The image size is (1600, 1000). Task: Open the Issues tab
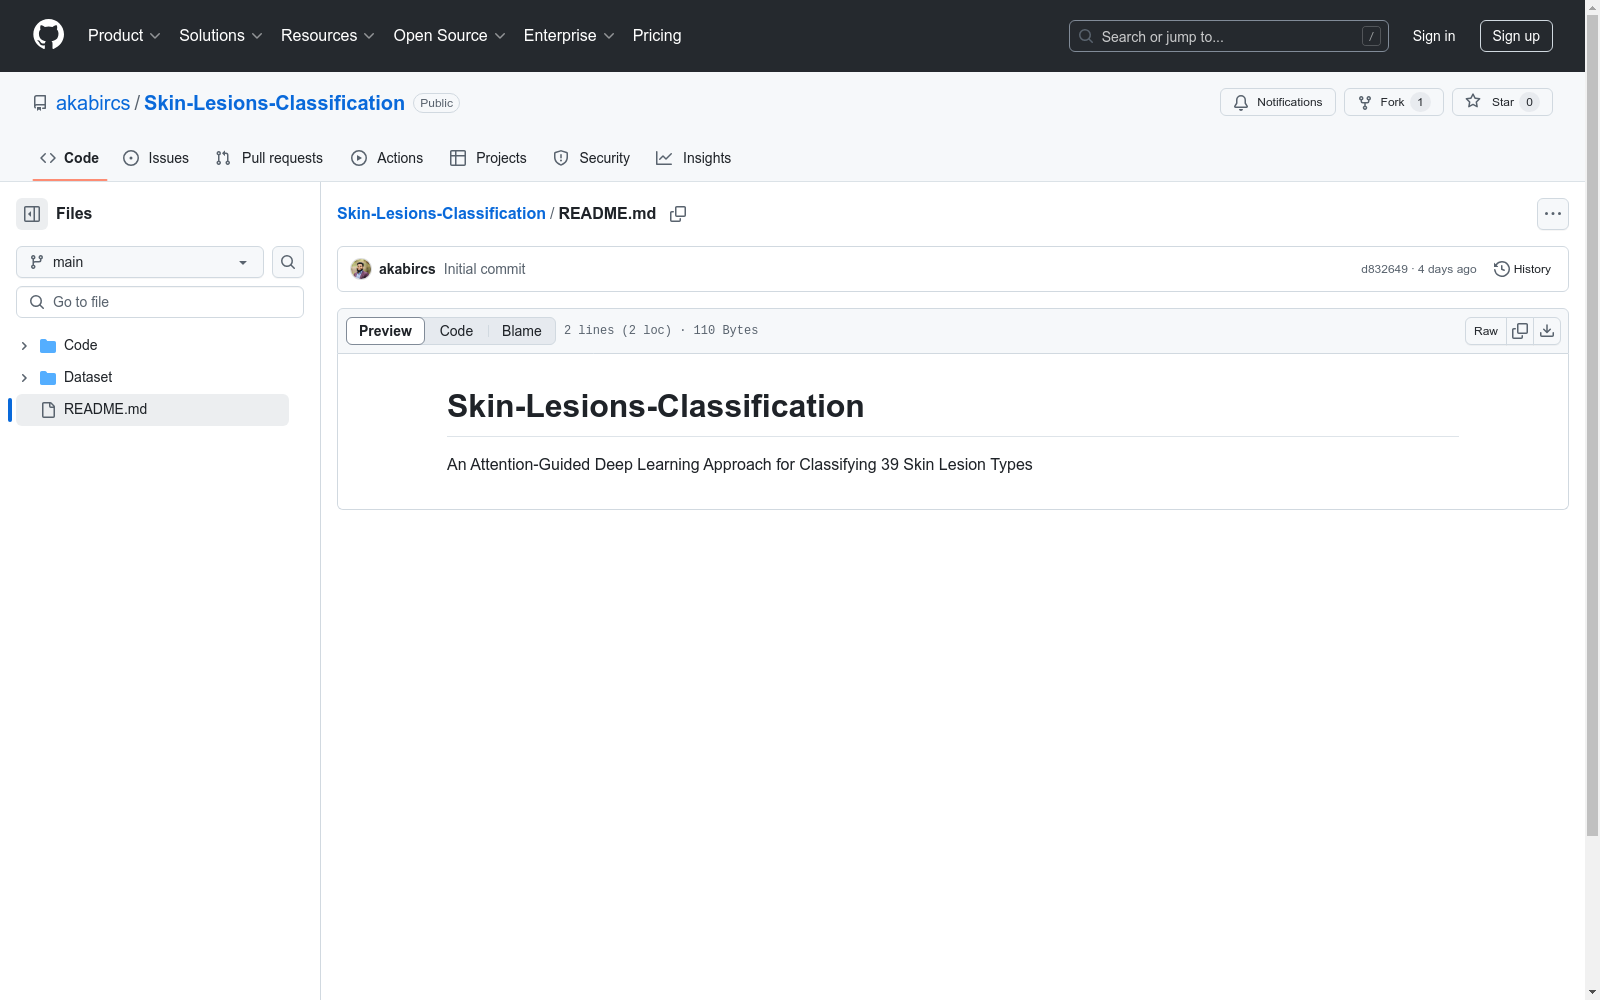(x=156, y=158)
